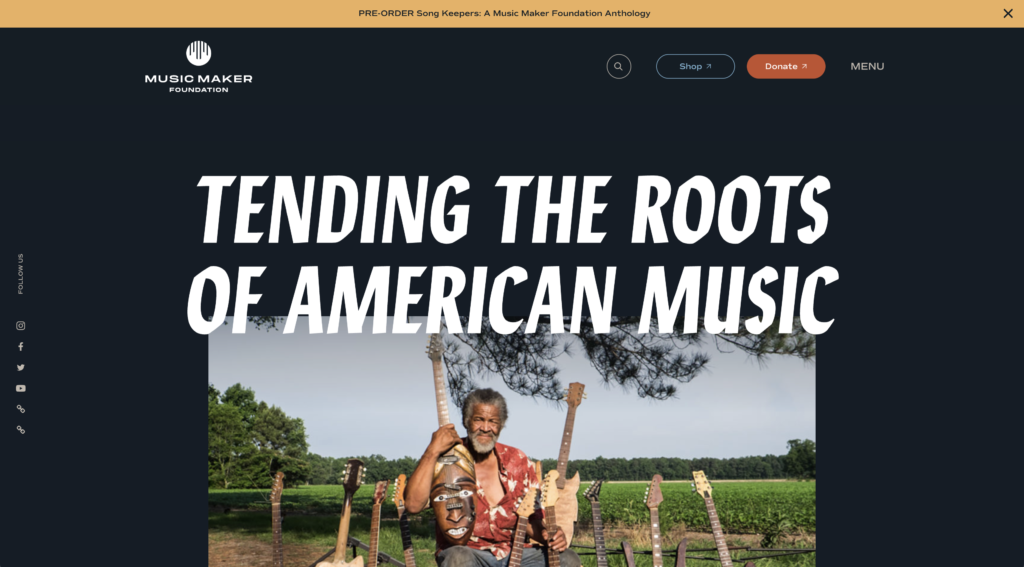Click the piano-keys circle logo emblem

(199, 53)
